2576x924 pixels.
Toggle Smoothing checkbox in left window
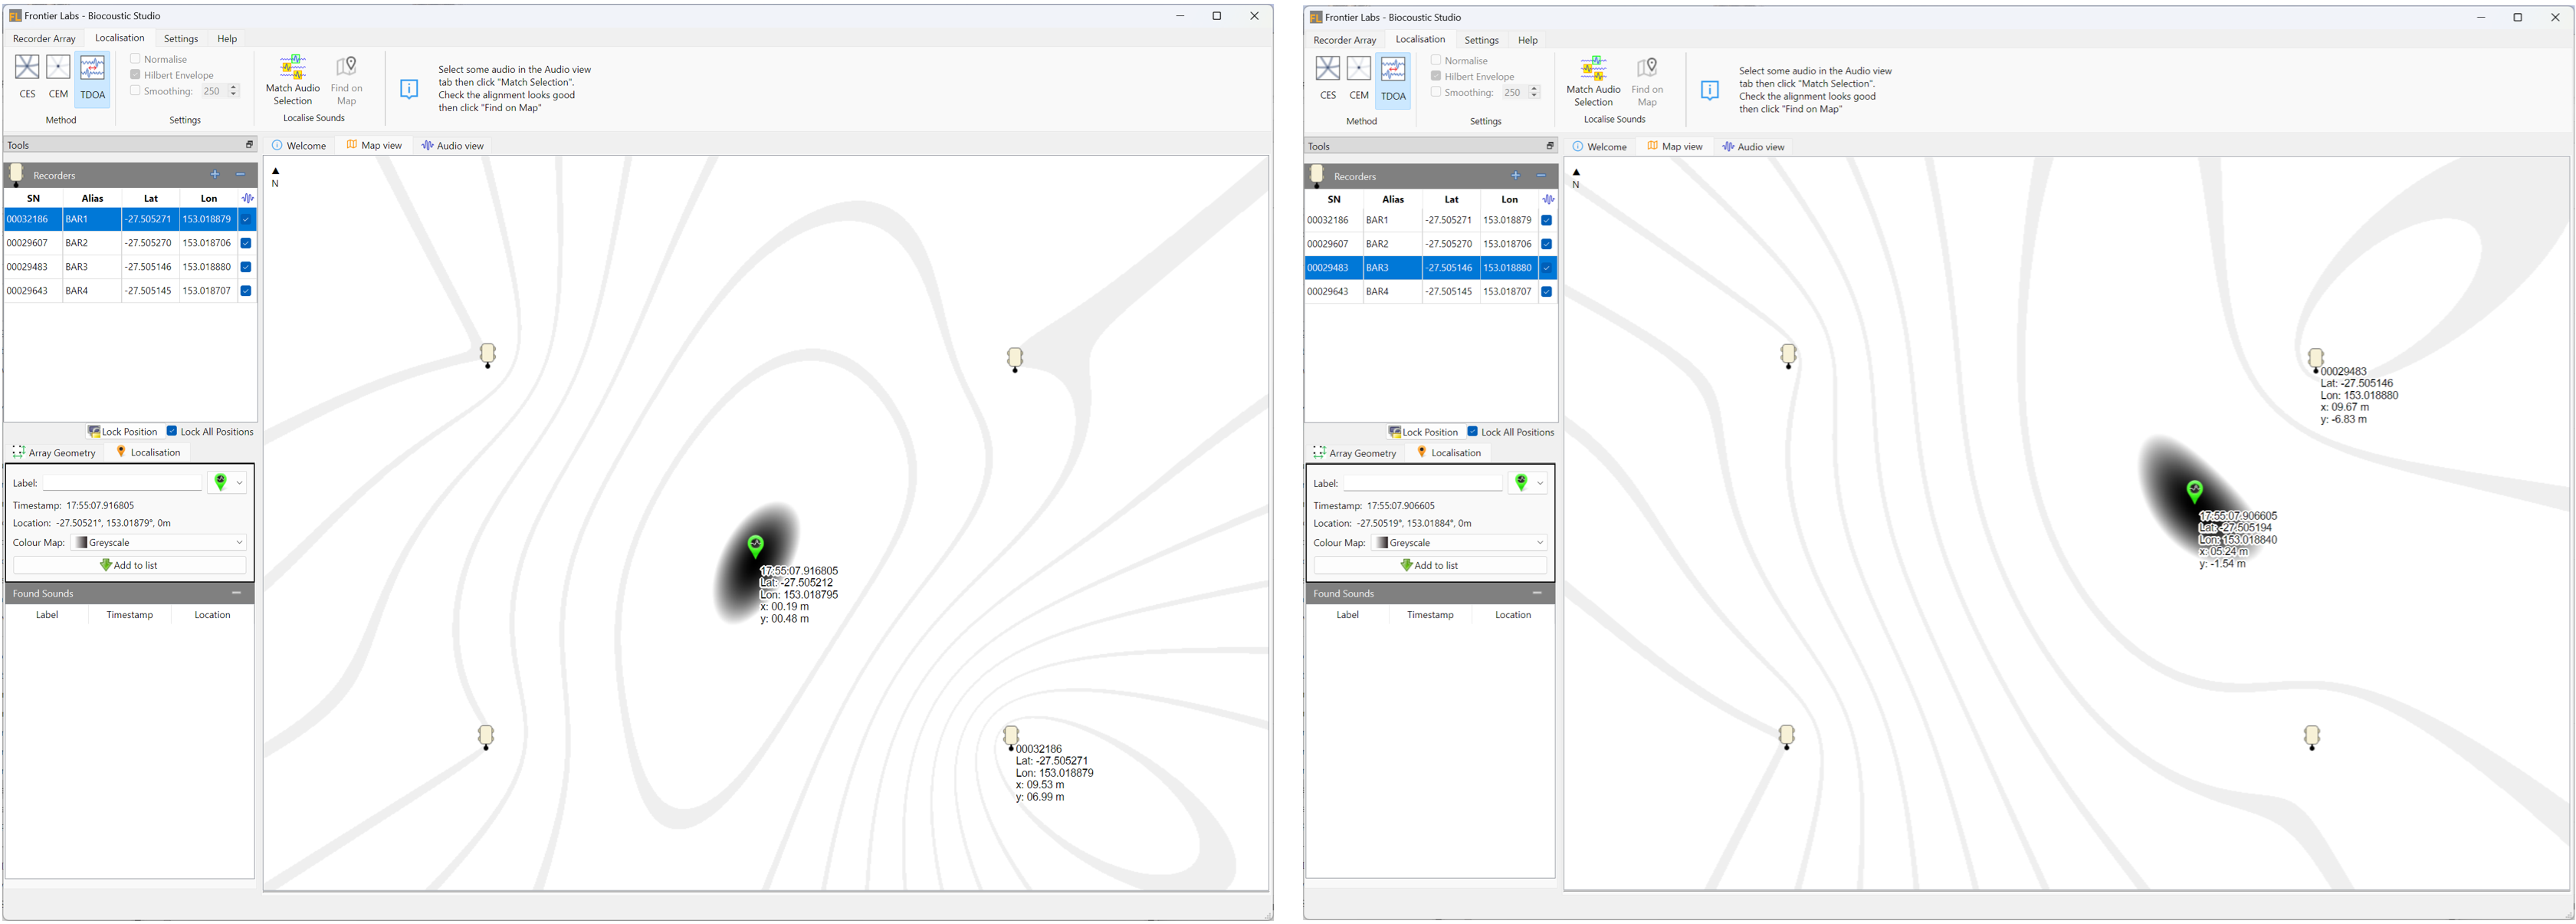pos(135,91)
